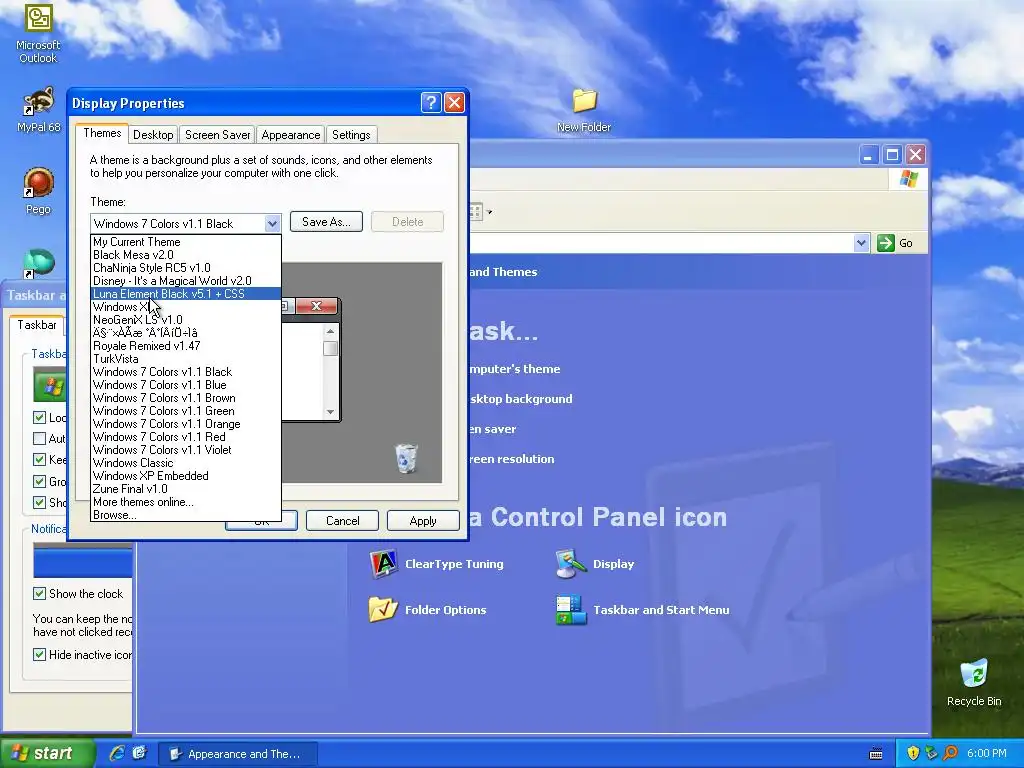Select the MyPal 68 desktop icon
The width and height of the screenshot is (1024, 768).
pos(39,110)
